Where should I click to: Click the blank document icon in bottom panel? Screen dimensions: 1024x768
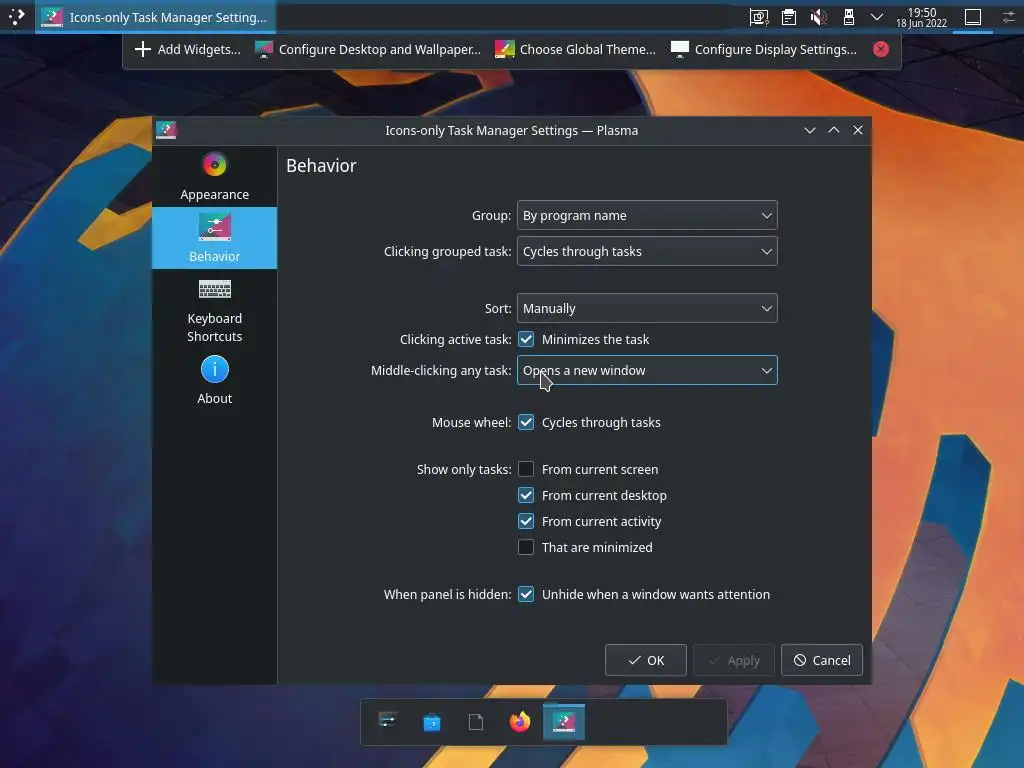click(475, 722)
